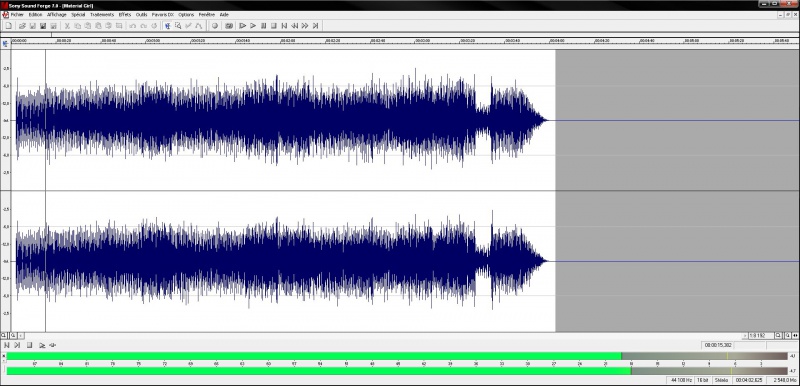Start playback with Play All button
Image resolution: width=800 pixels, height=386 pixels.
pyautogui.click(x=242, y=25)
